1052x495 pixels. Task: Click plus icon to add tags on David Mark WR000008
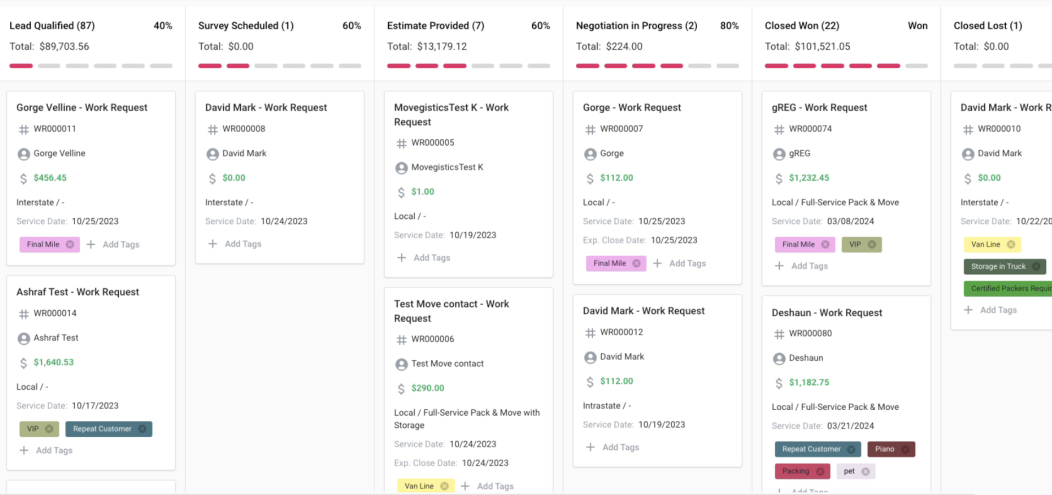212,244
